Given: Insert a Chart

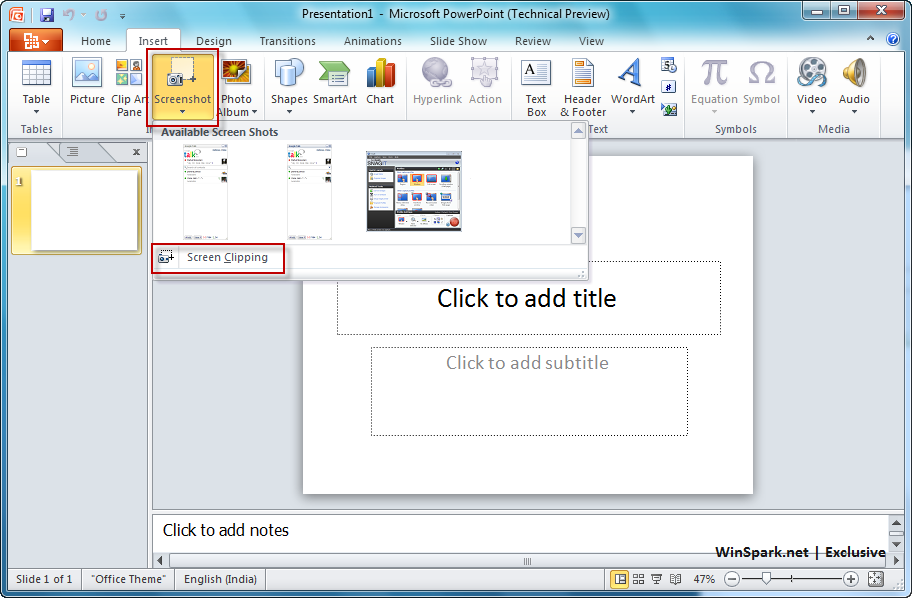Looking at the screenshot, I should click(380, 82).
